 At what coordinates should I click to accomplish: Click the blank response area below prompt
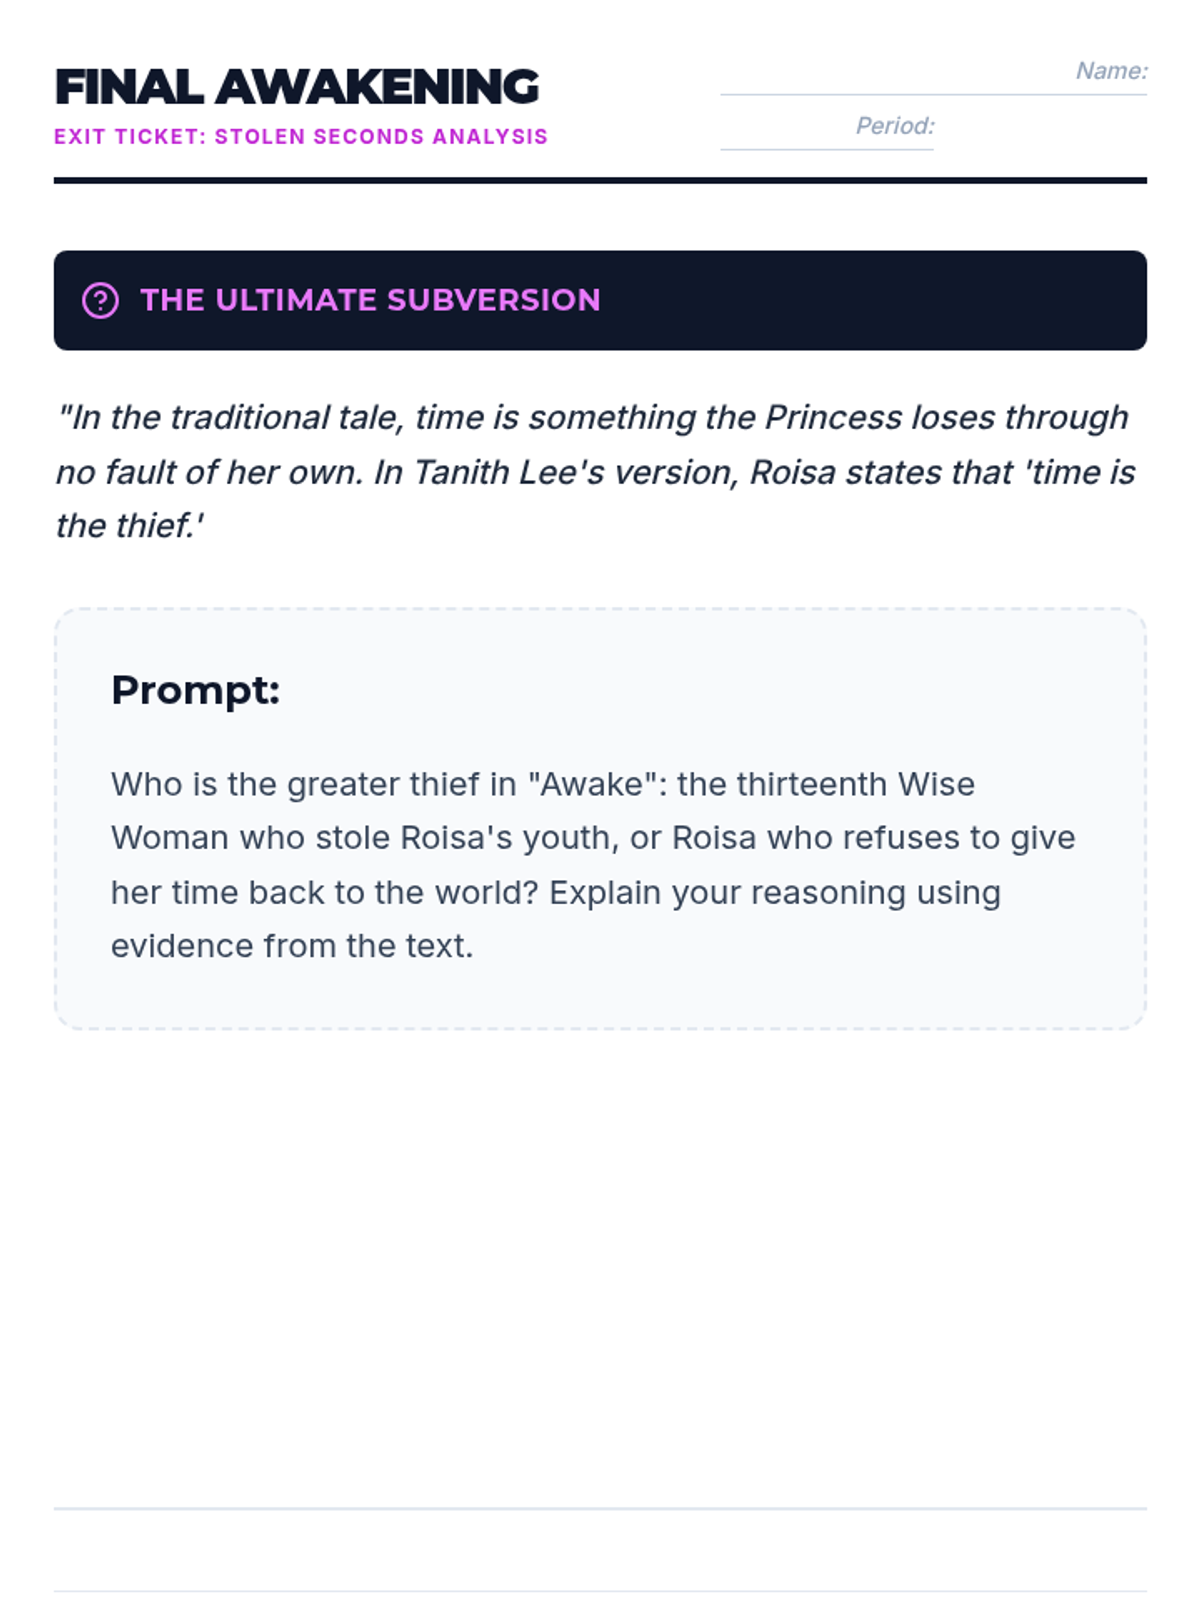(600, 1265)
